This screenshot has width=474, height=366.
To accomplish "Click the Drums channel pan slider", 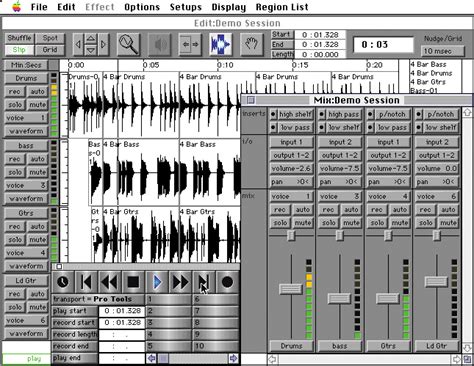I will click(x=291, y=236).
